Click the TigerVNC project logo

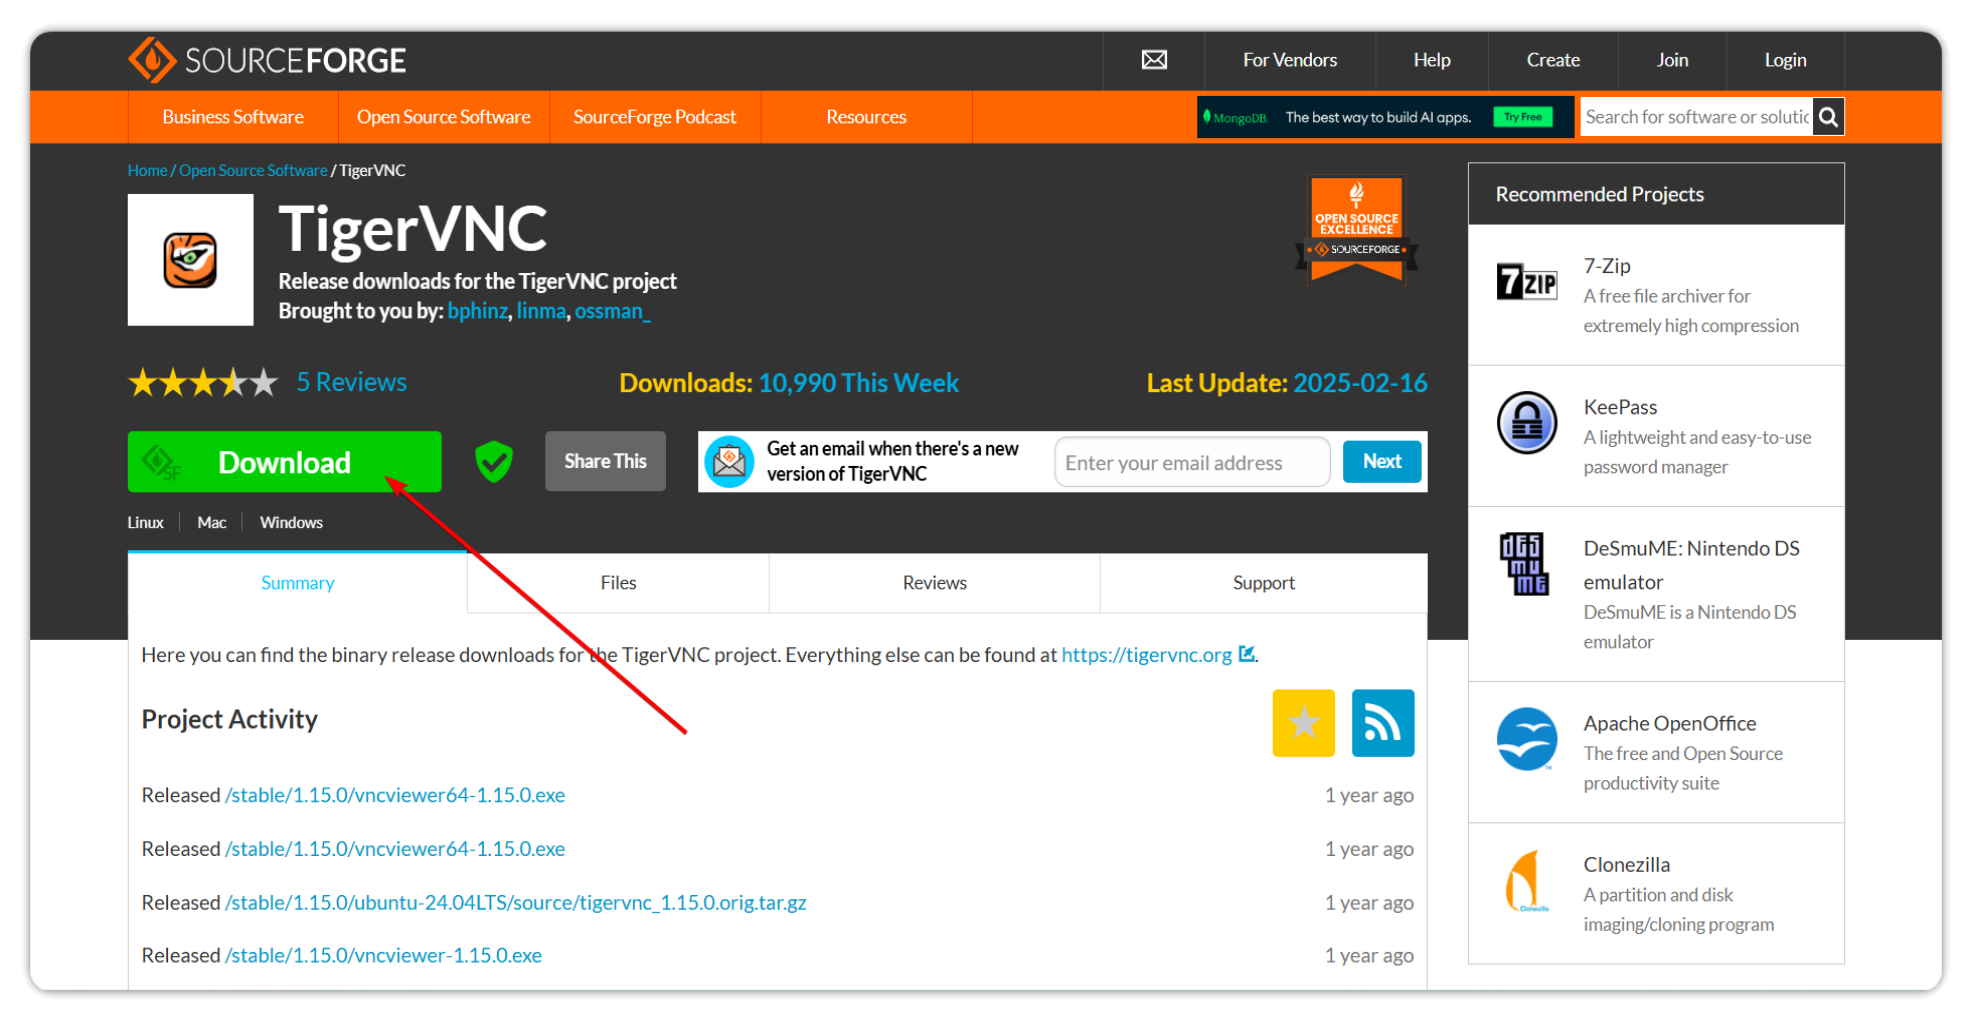[190, 260]
